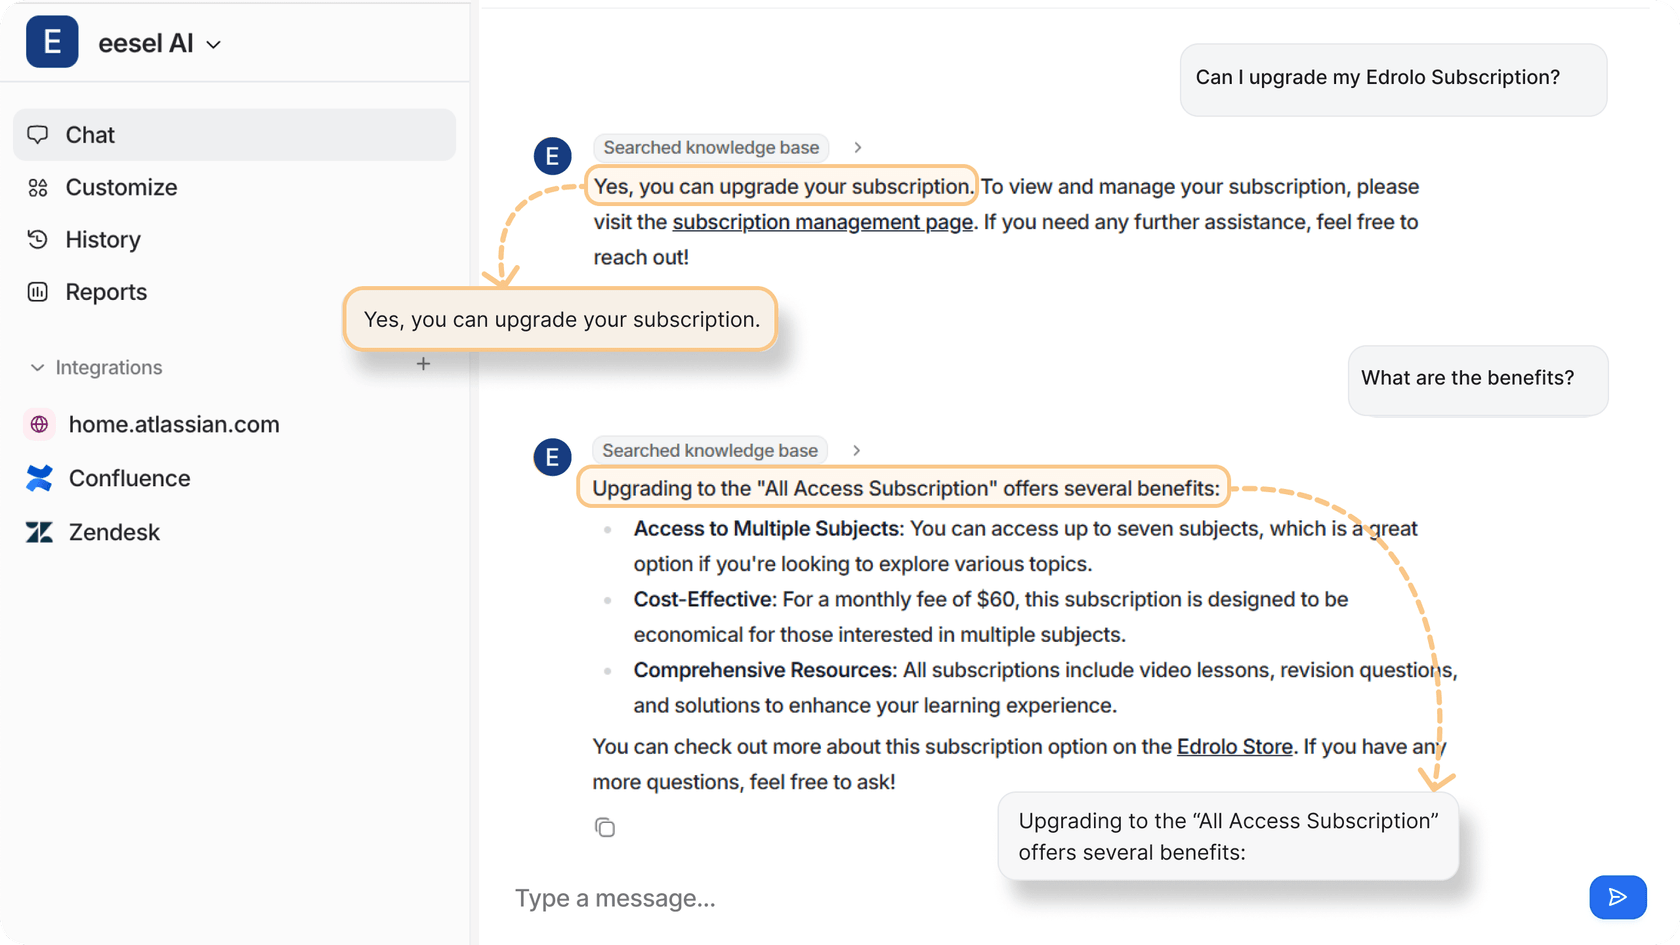1680x945 pixels.
Task: Expand second Searched knowledge base chevron
Action: point(857,450)
